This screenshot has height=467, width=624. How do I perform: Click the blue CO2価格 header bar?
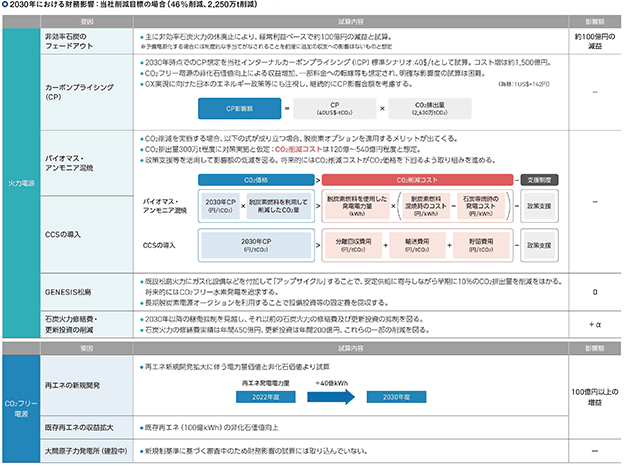(256, 180)
